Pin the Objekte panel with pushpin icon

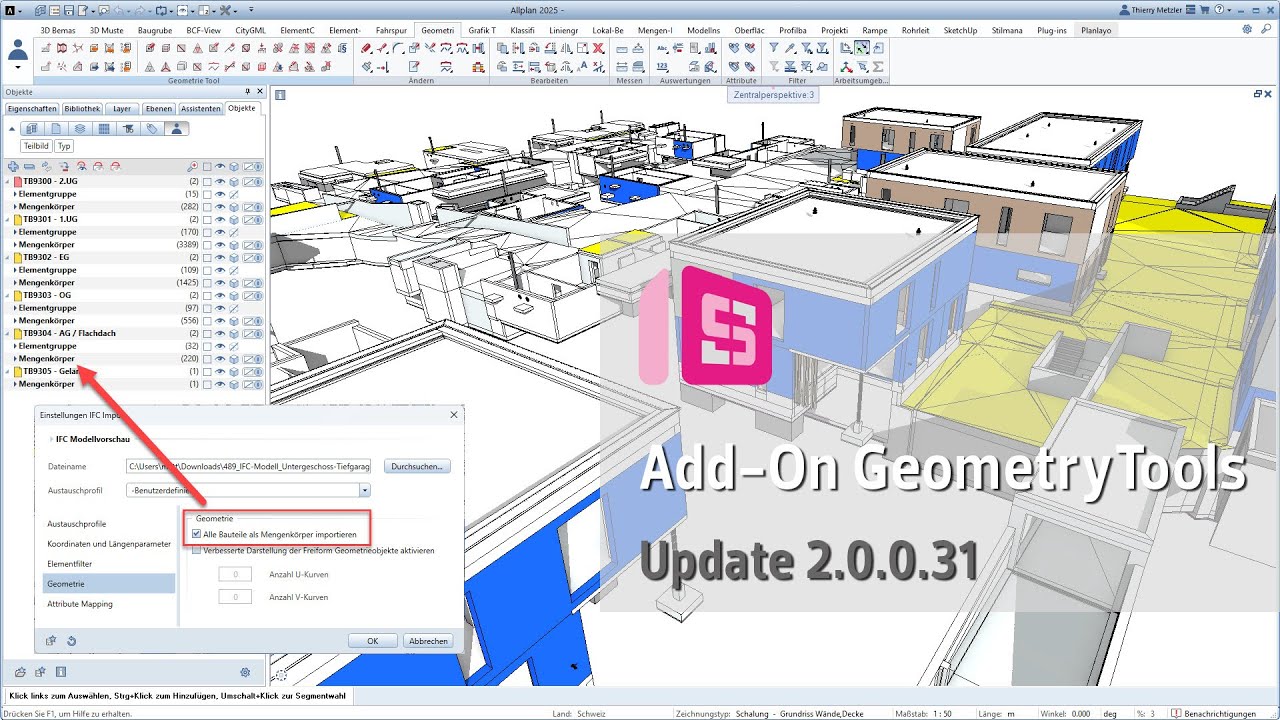click(x=248, y=91)
